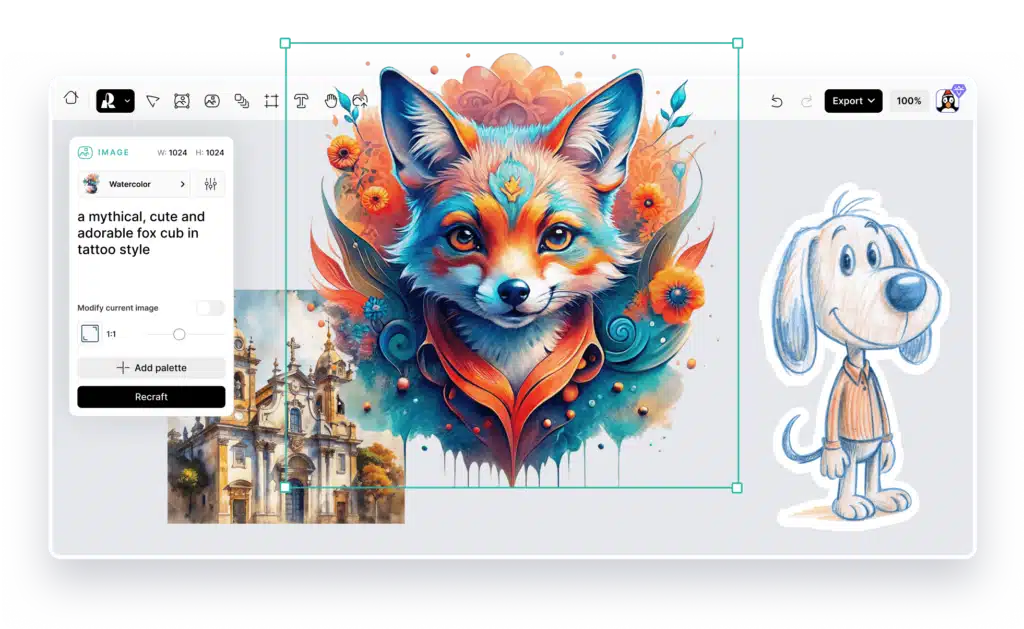Screen dimensions: 1024x629
Task: Click the Recraft generate button
Action: tap(150, 396)
